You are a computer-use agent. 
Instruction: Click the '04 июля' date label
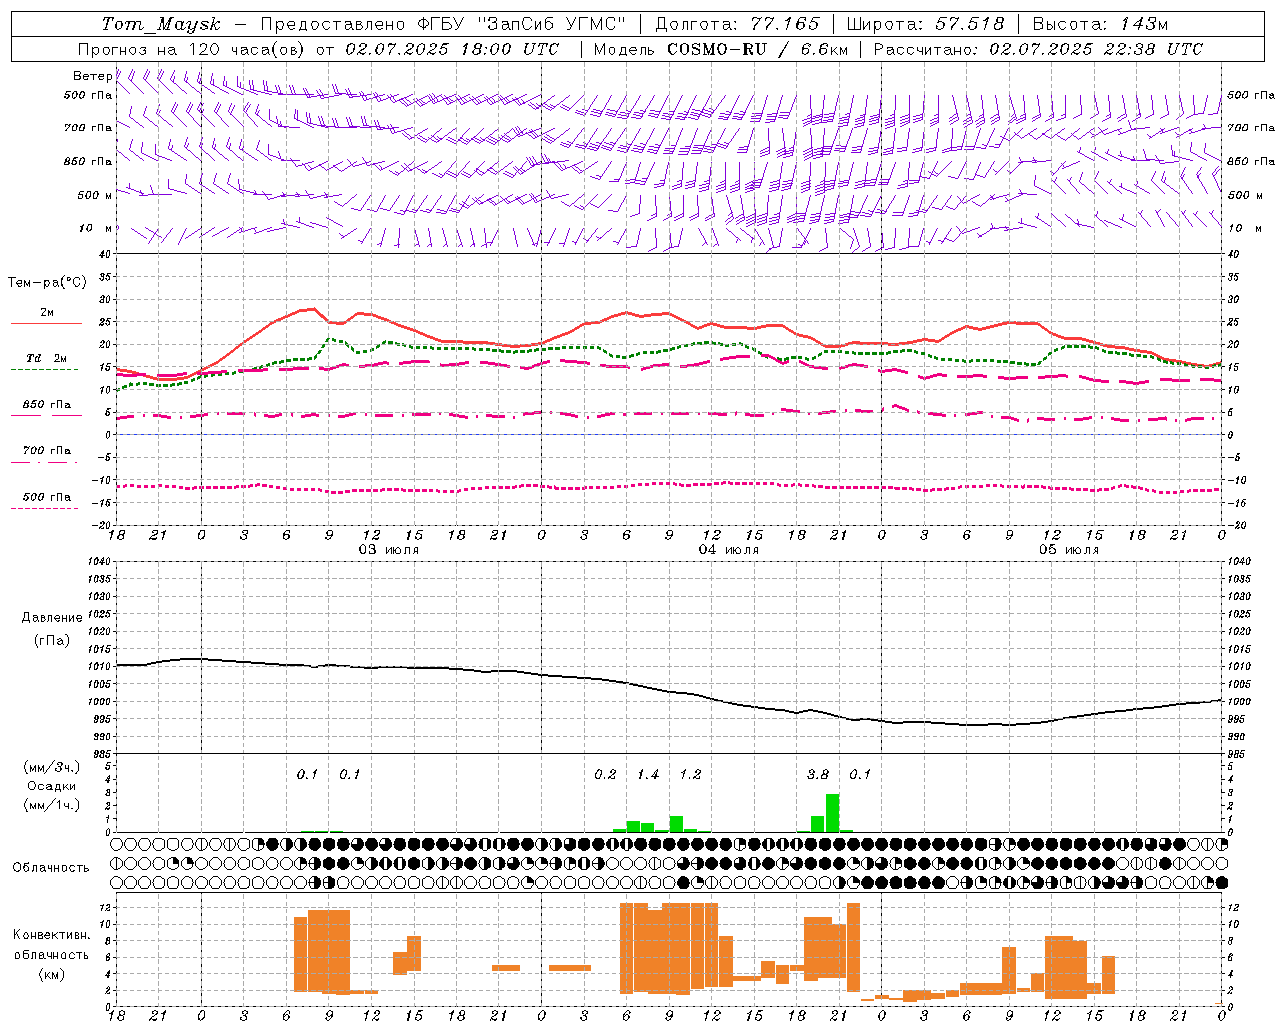tap(729, 549)
